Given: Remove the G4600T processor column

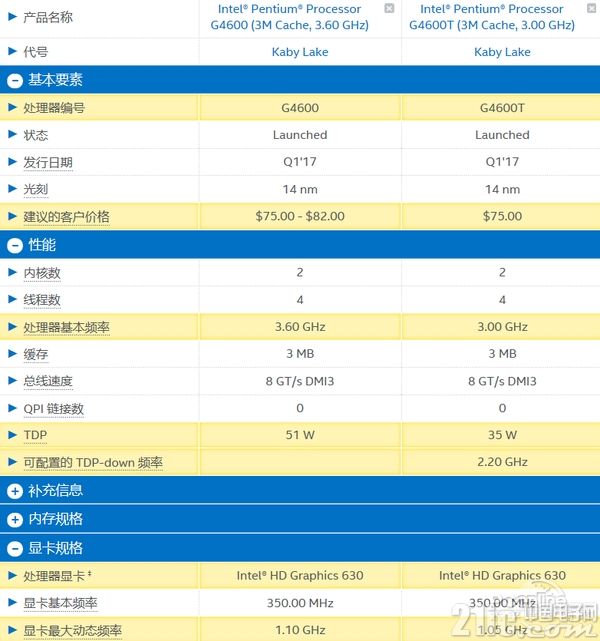Looking at the screenshot, I should coord(591,8).
